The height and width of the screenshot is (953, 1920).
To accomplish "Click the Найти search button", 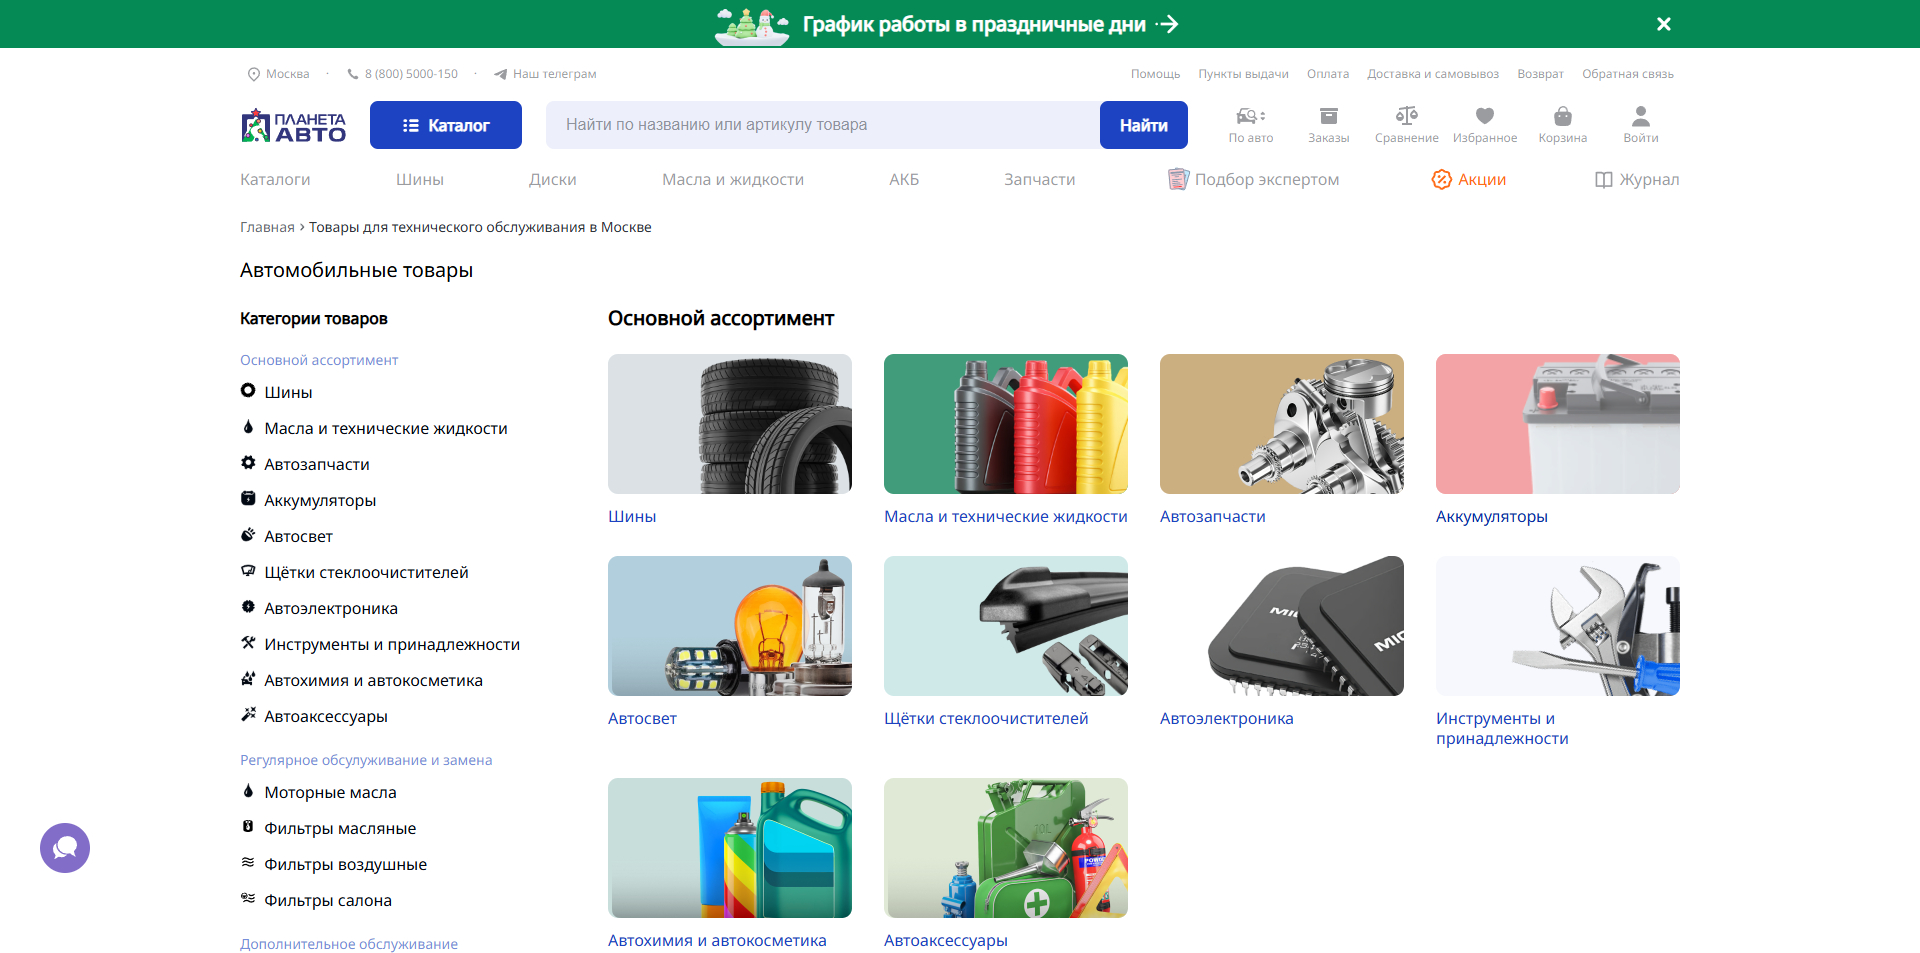I will point(1143,124).
